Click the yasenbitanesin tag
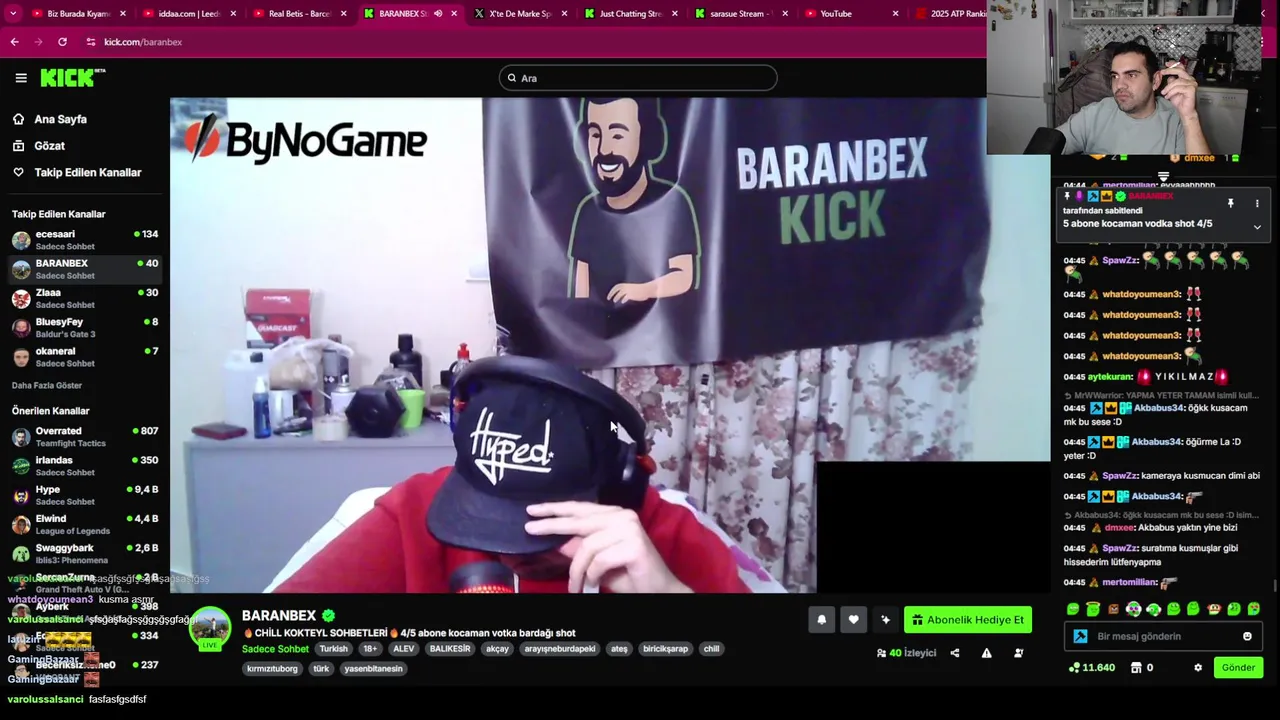The image size is (1280, 720). [x=373, y=669]
